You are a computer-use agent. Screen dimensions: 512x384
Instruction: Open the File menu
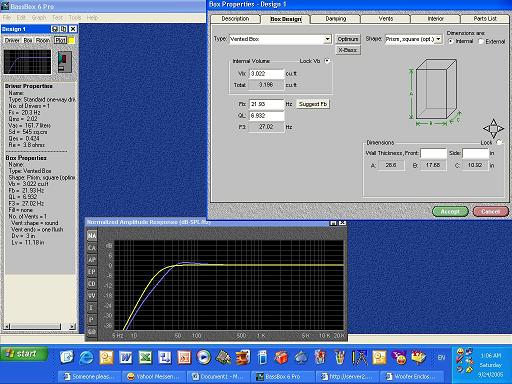pyautogui.click(x=7, y=17)
